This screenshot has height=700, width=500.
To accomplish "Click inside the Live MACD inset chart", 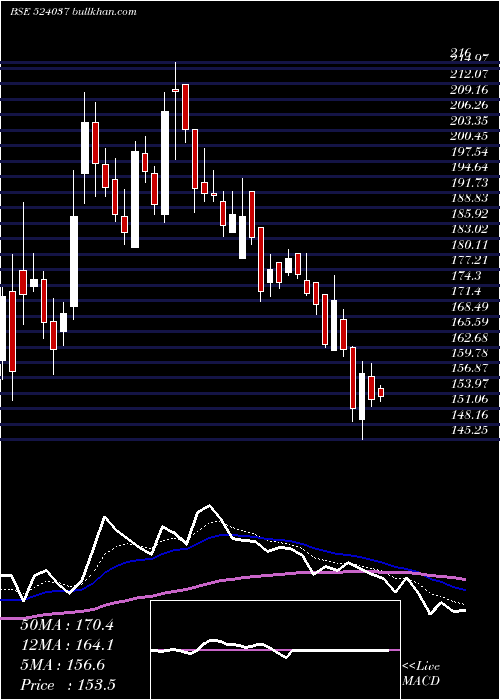I will 275,650.
